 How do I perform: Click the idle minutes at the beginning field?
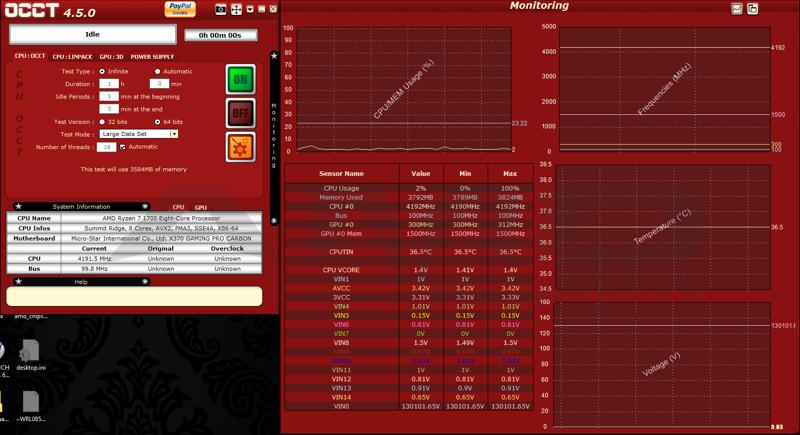click(x=109, y=96)
